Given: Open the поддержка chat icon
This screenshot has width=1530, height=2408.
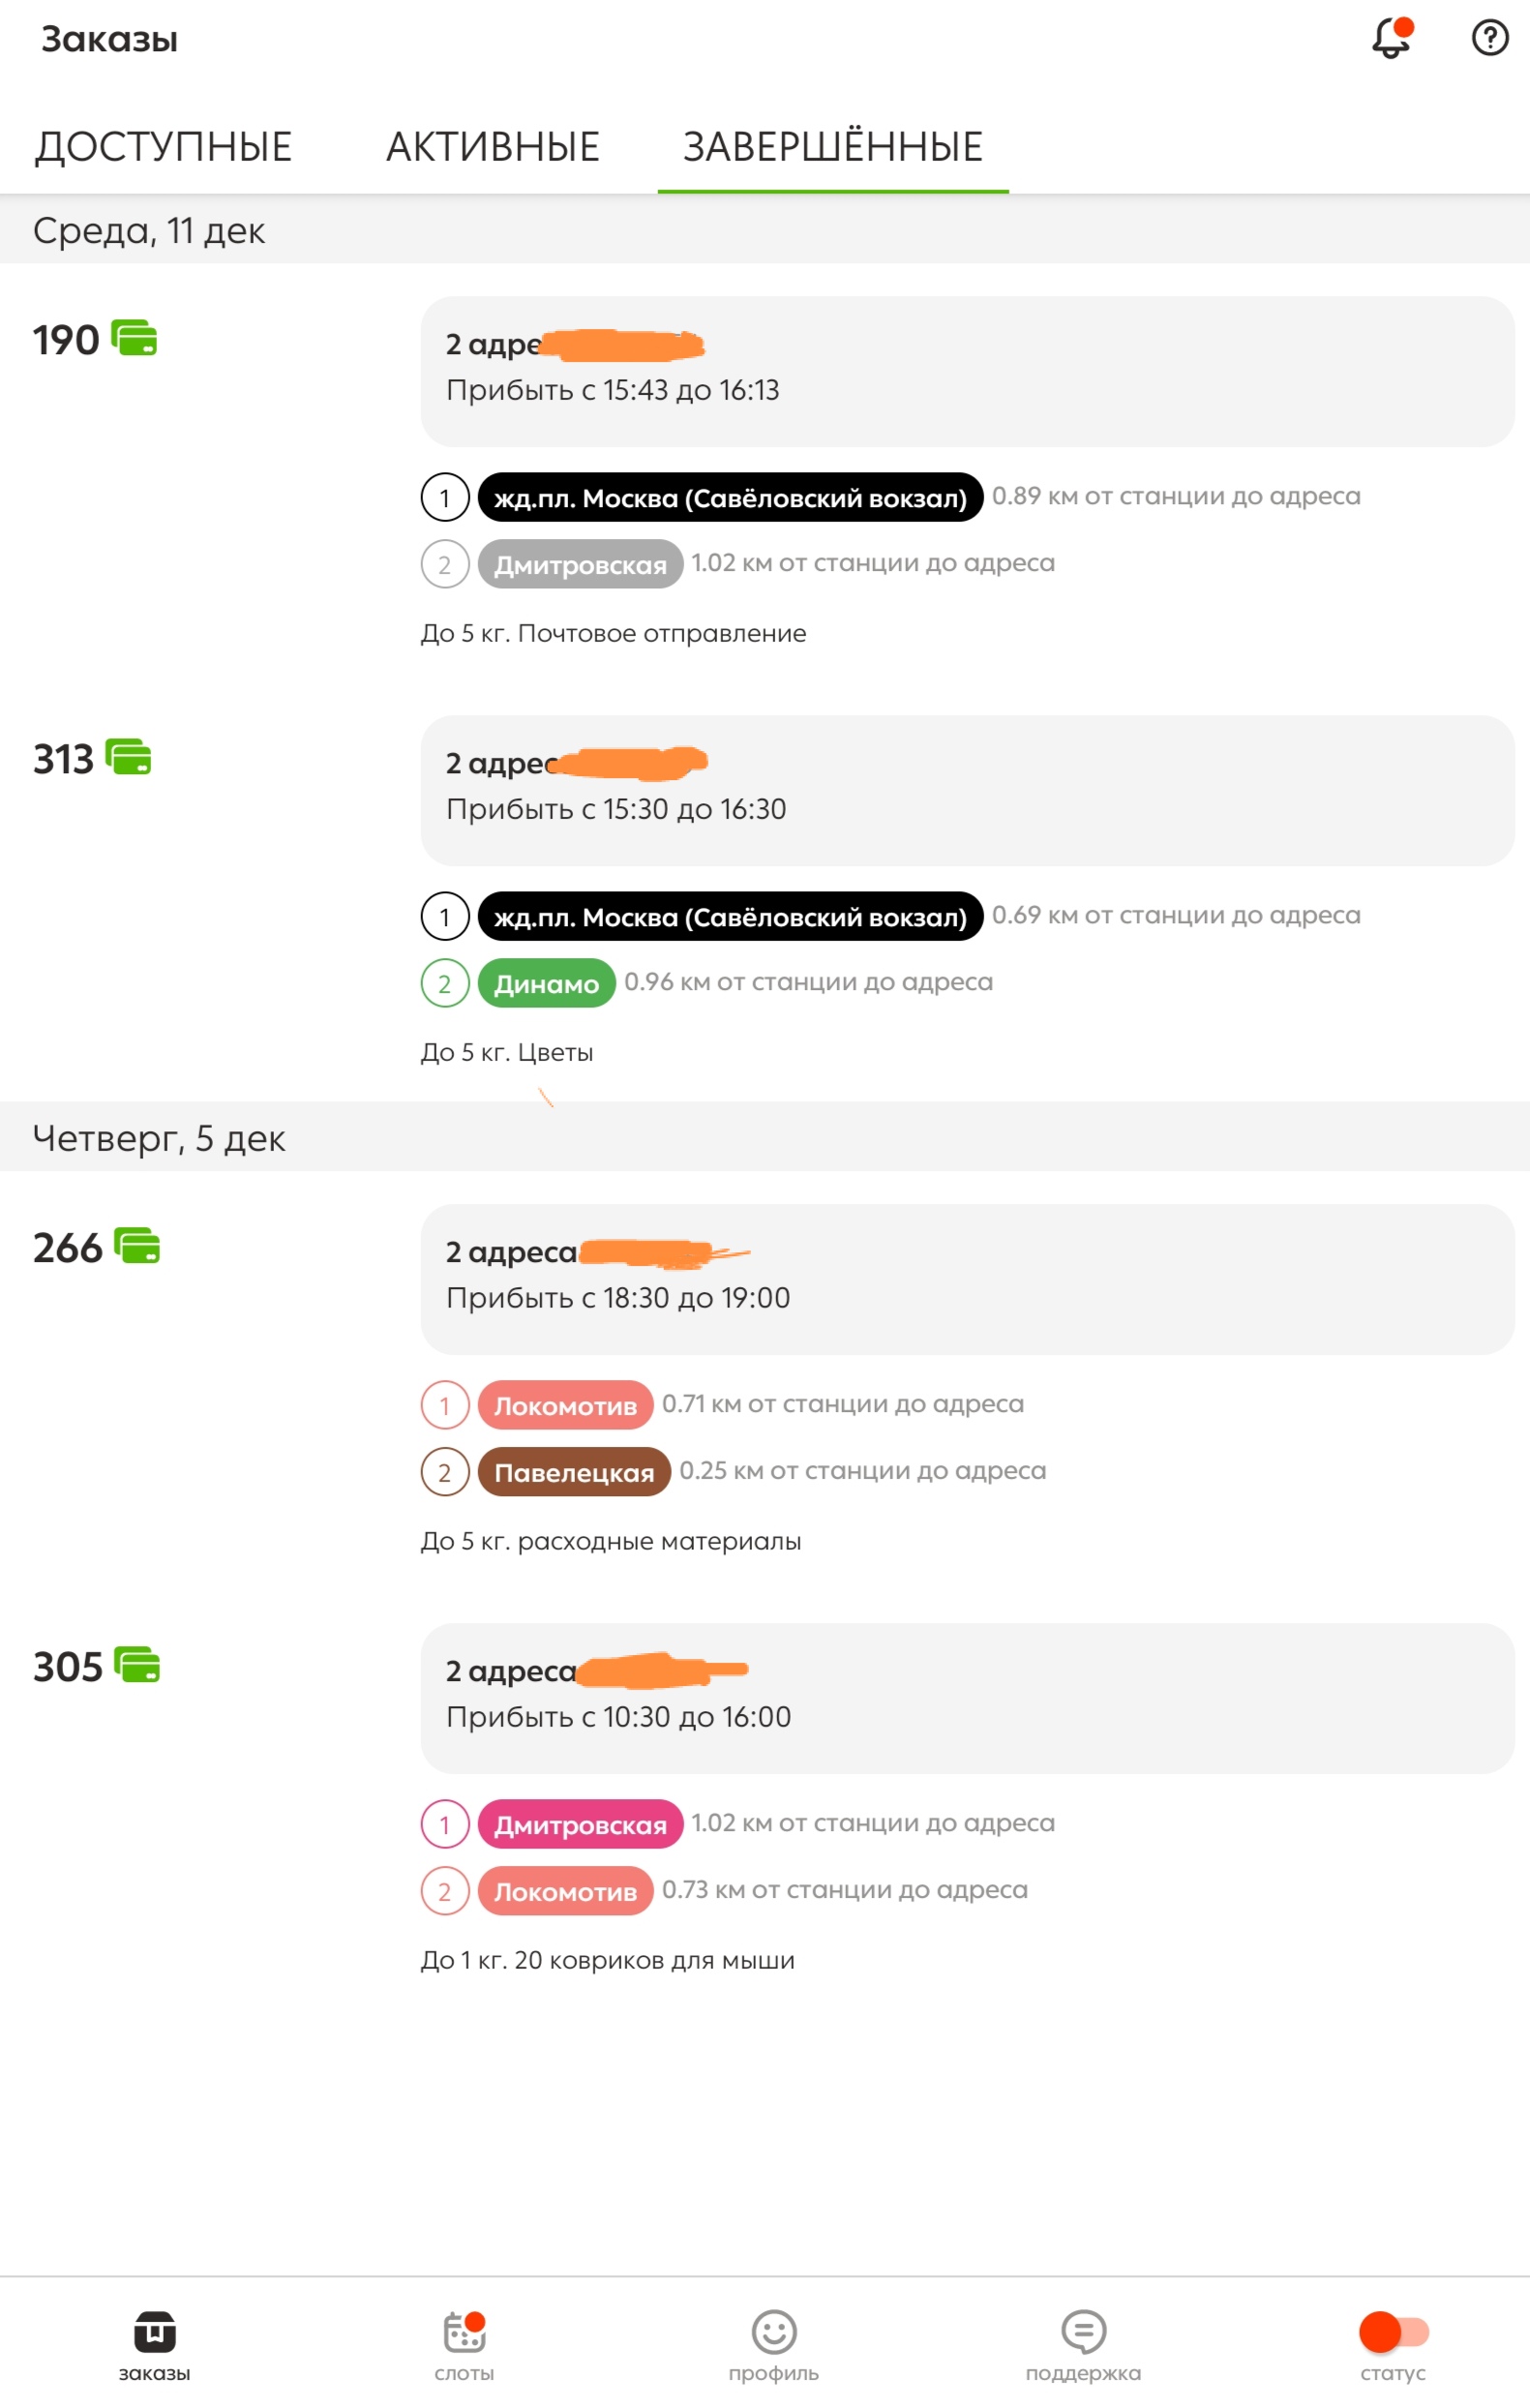Looking at the screenshot, I should [1083, 2332].
